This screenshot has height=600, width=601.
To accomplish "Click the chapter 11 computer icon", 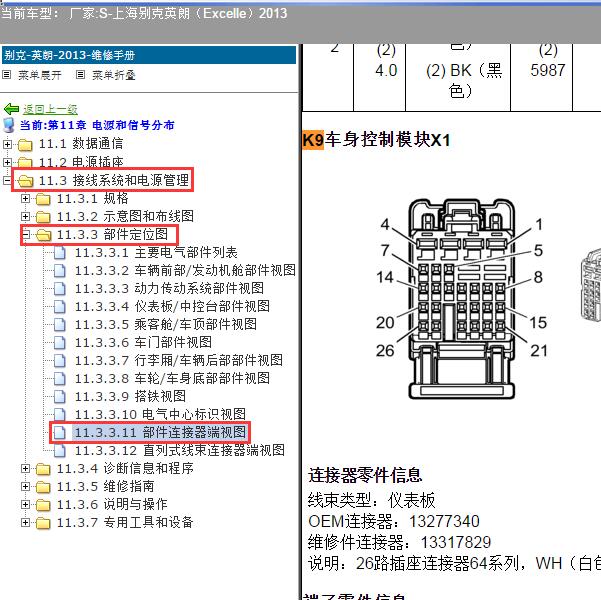I will 9,125.
